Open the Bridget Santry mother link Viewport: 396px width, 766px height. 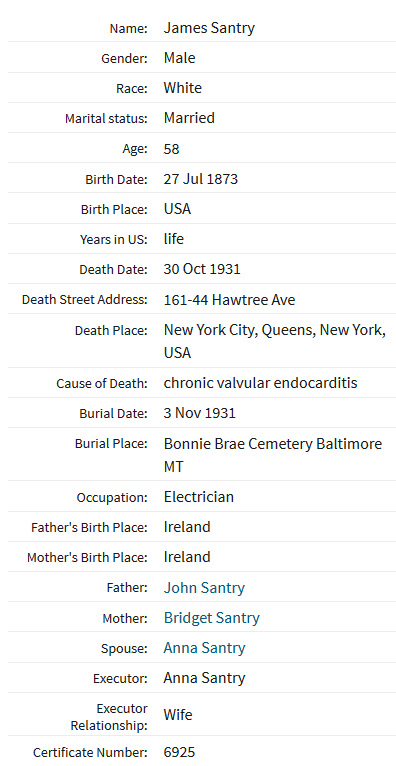tap(211, 618)
